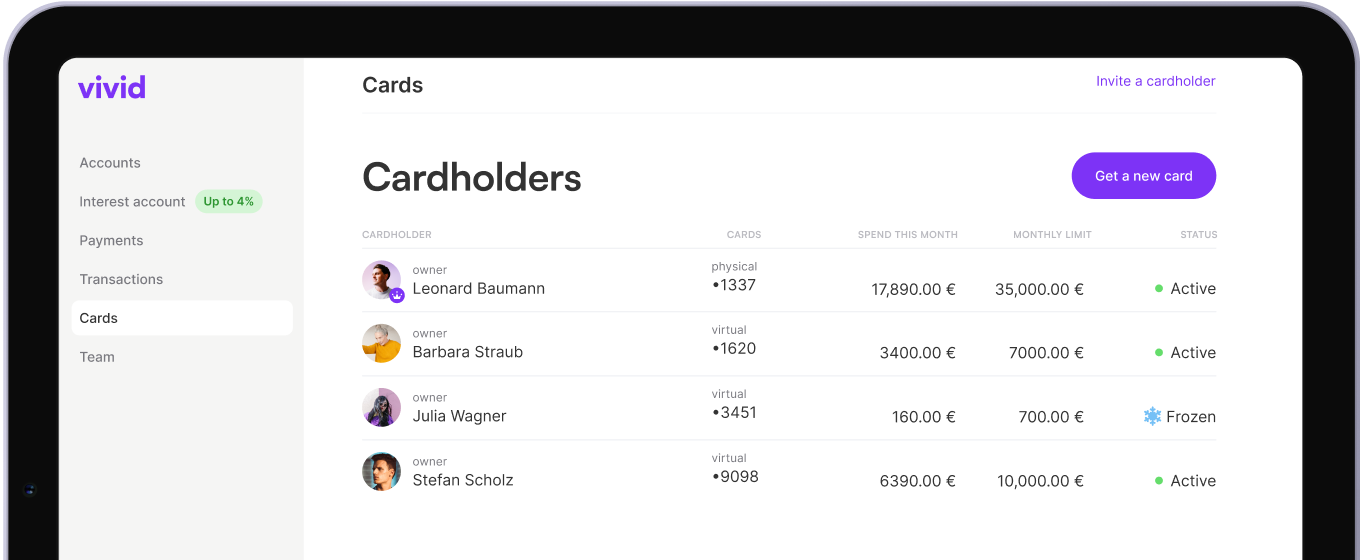Open the Team section
This screenshot has width=1360, height=560.
97,357
